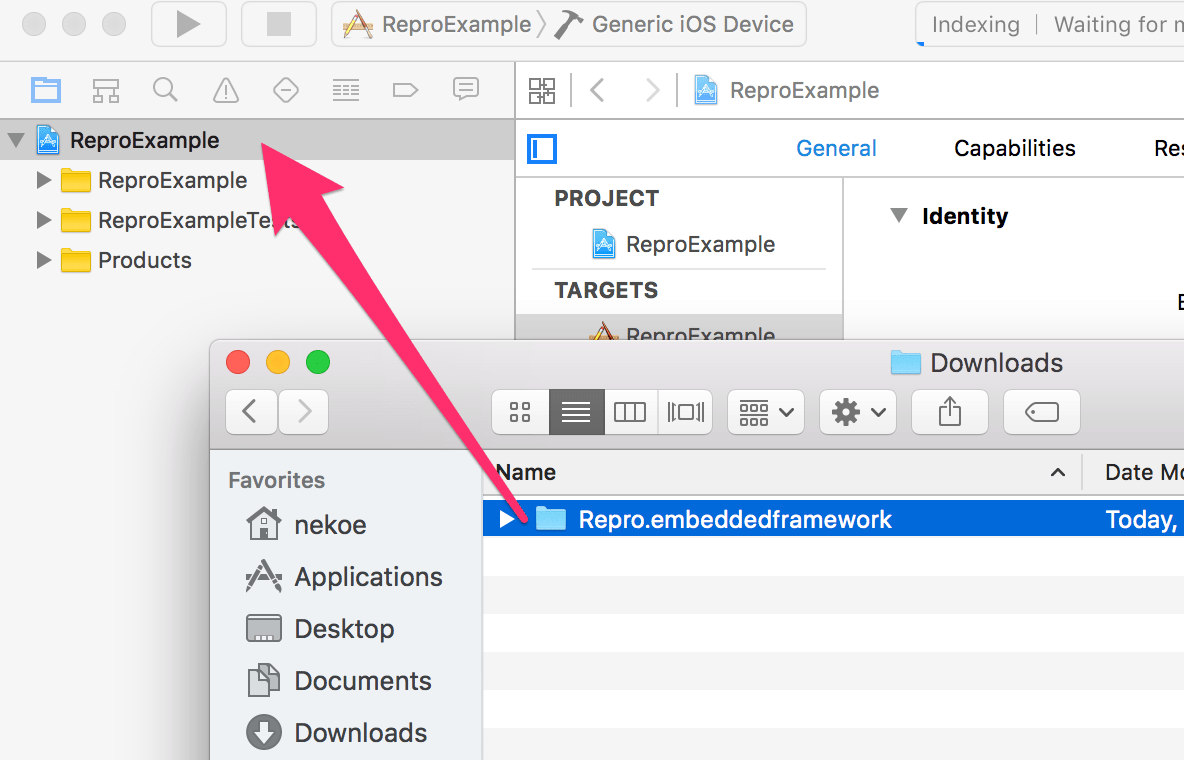Switch Finder to Cover Flow view
1184x760 pixels.
(x=686, y=412)
